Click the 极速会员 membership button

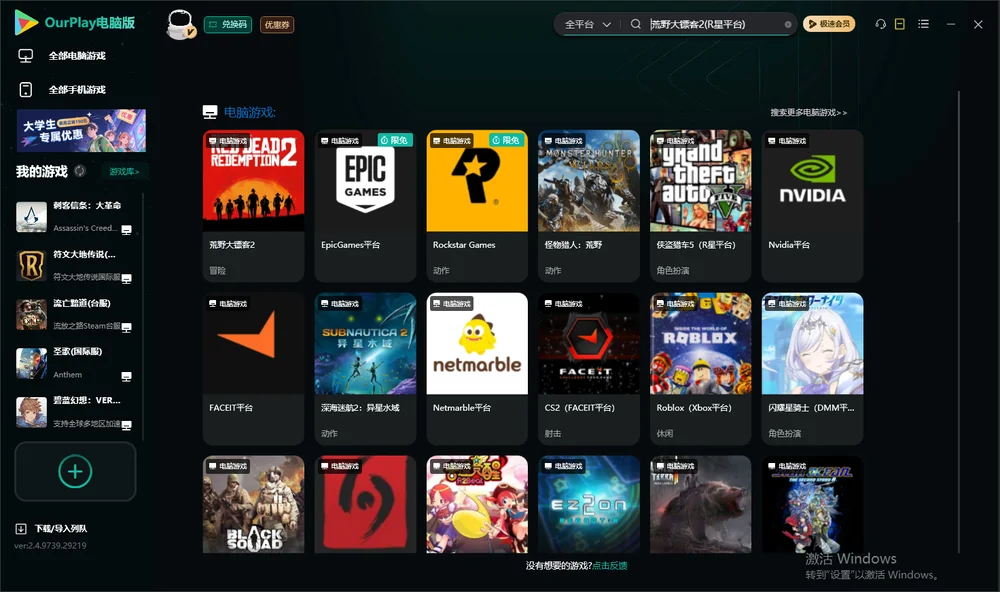pos(829,24)
